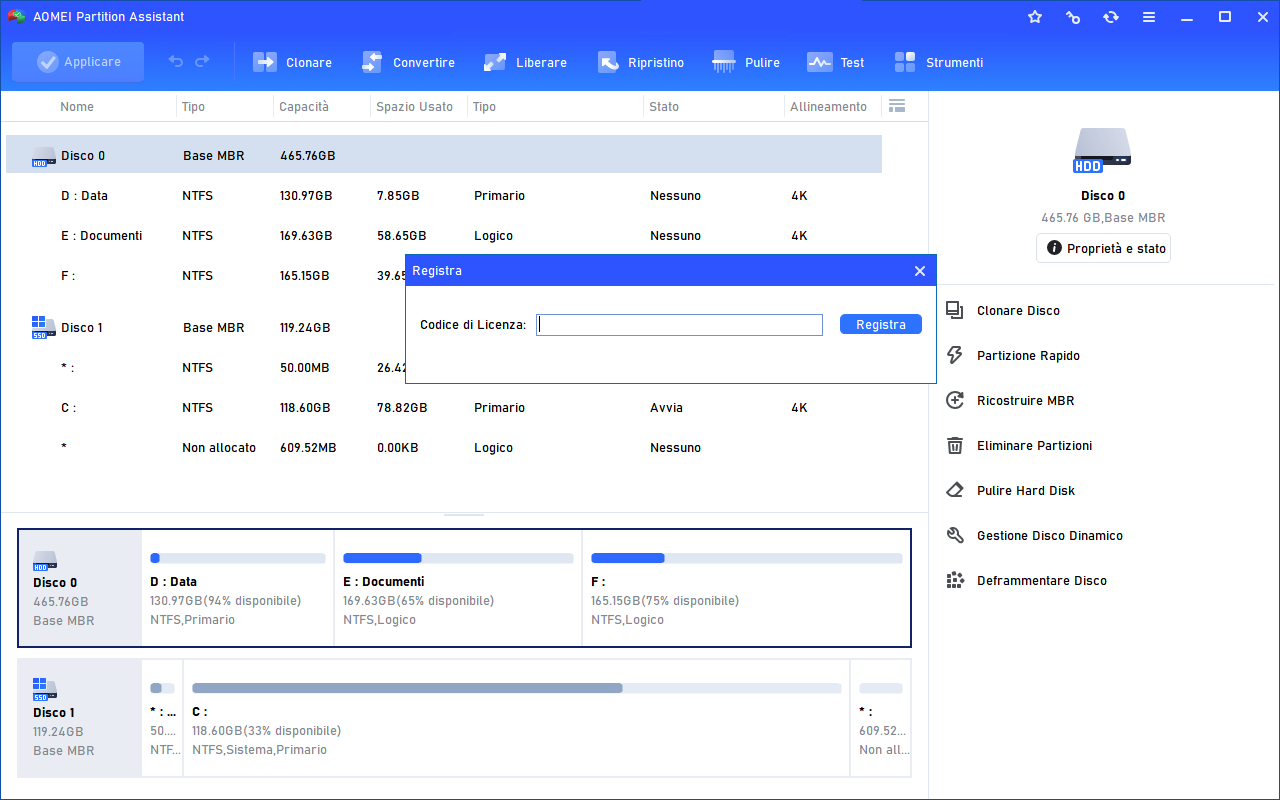Select the Disco 0 block in disk map

80,588
